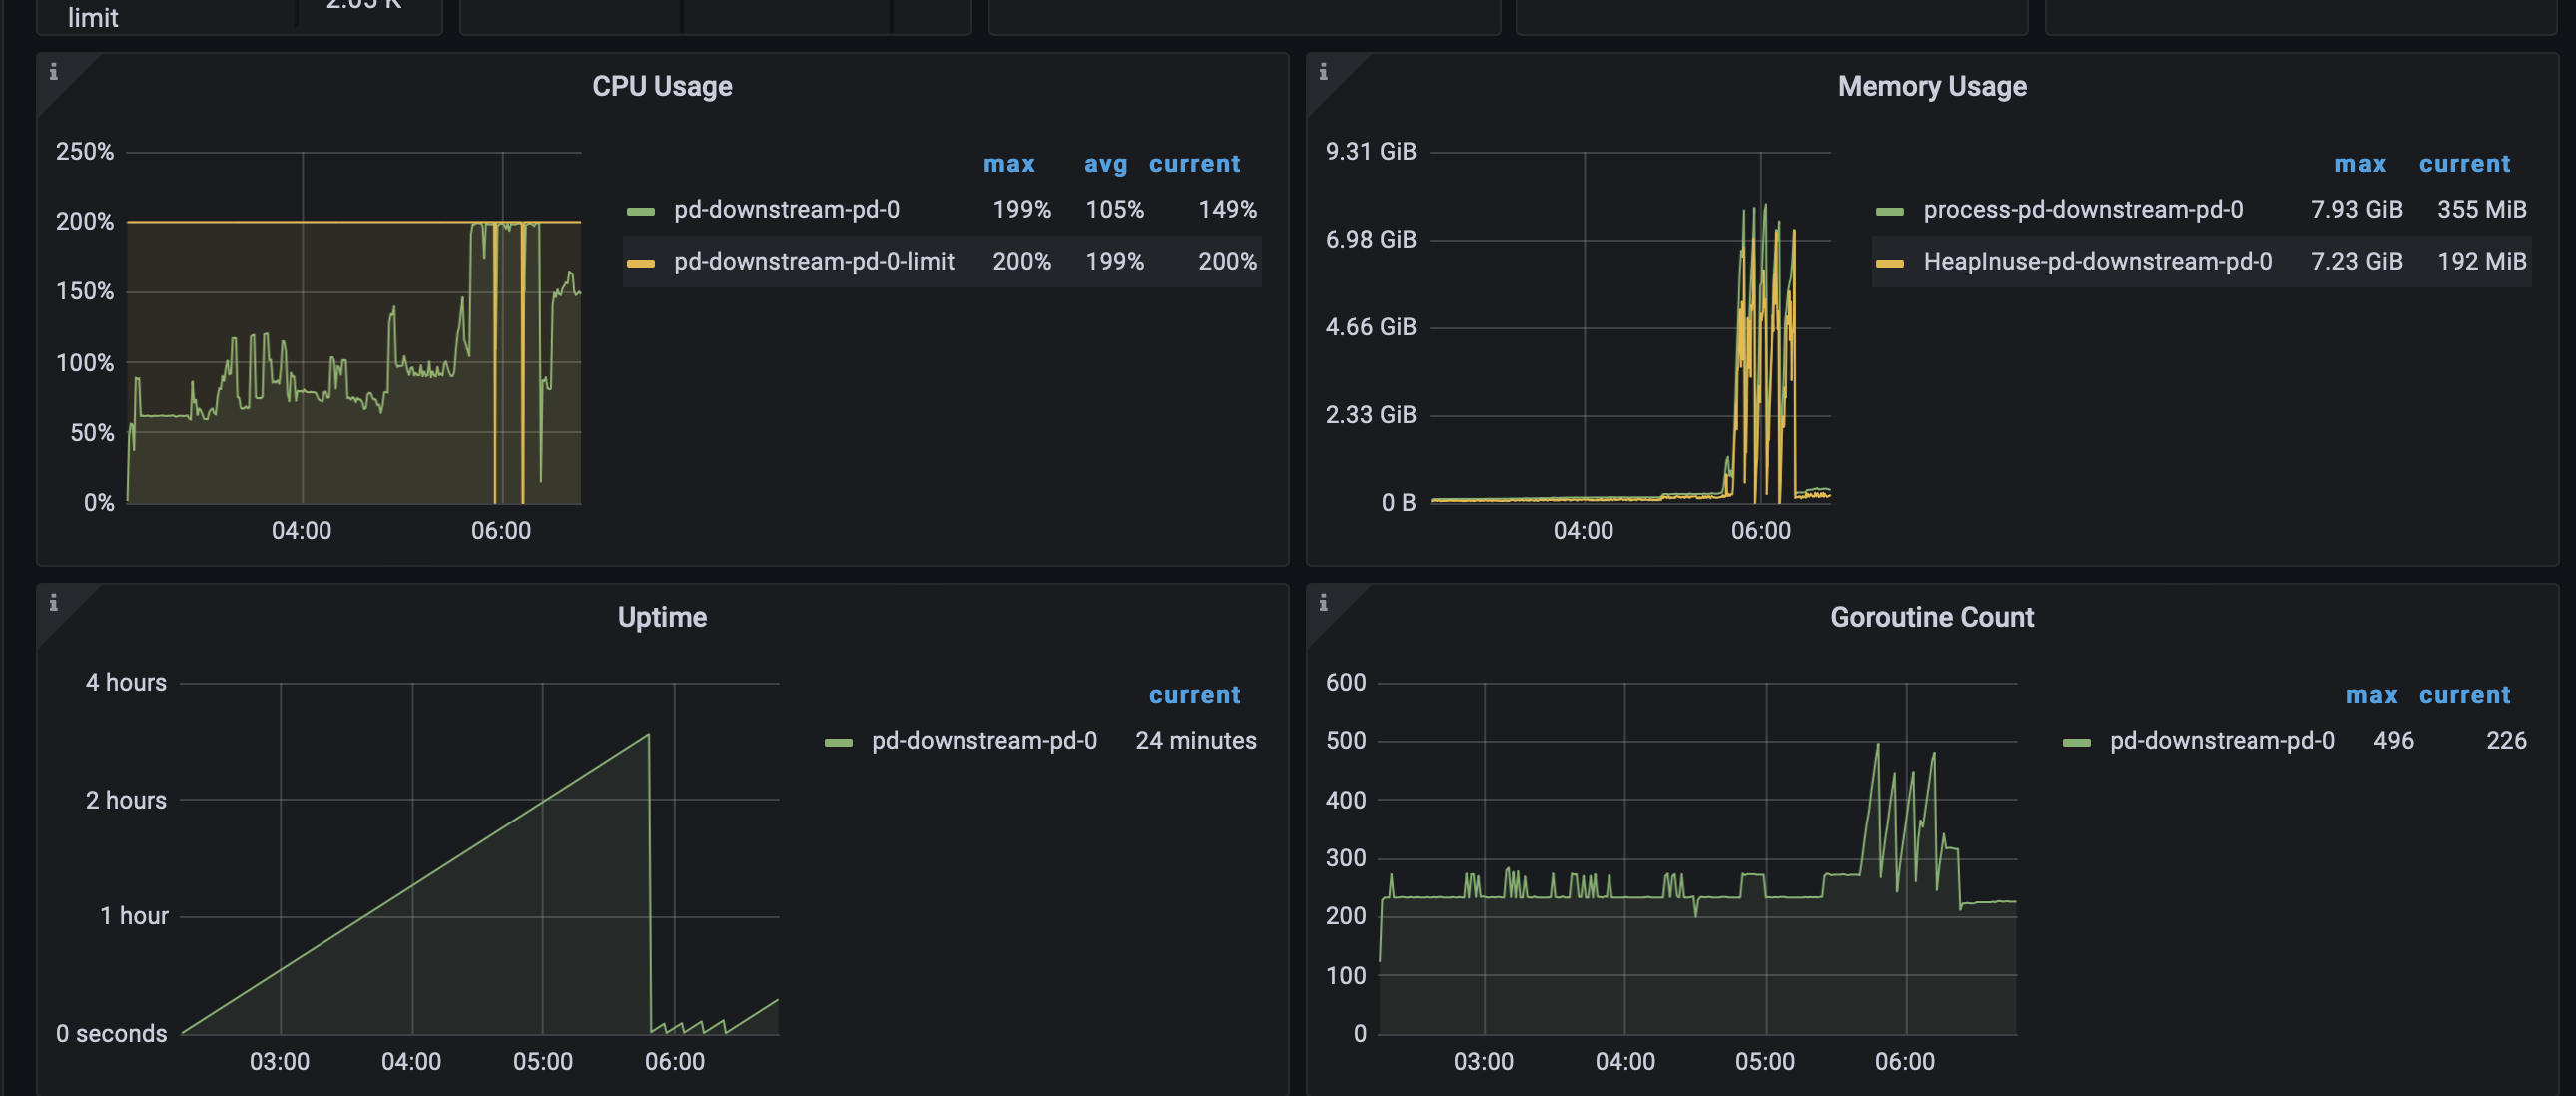Click the info icon on Uptime panel
2576x1096 pixels.
(54, 603)
